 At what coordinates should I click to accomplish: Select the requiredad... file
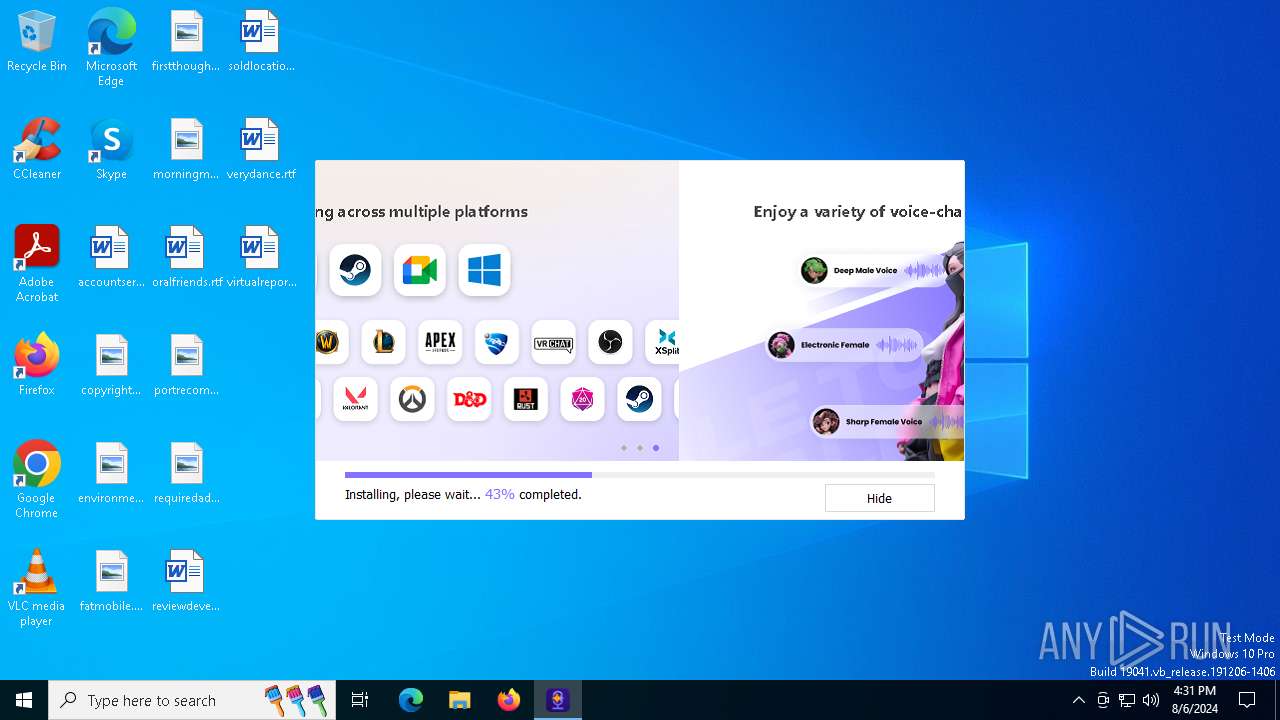point(186,474)
